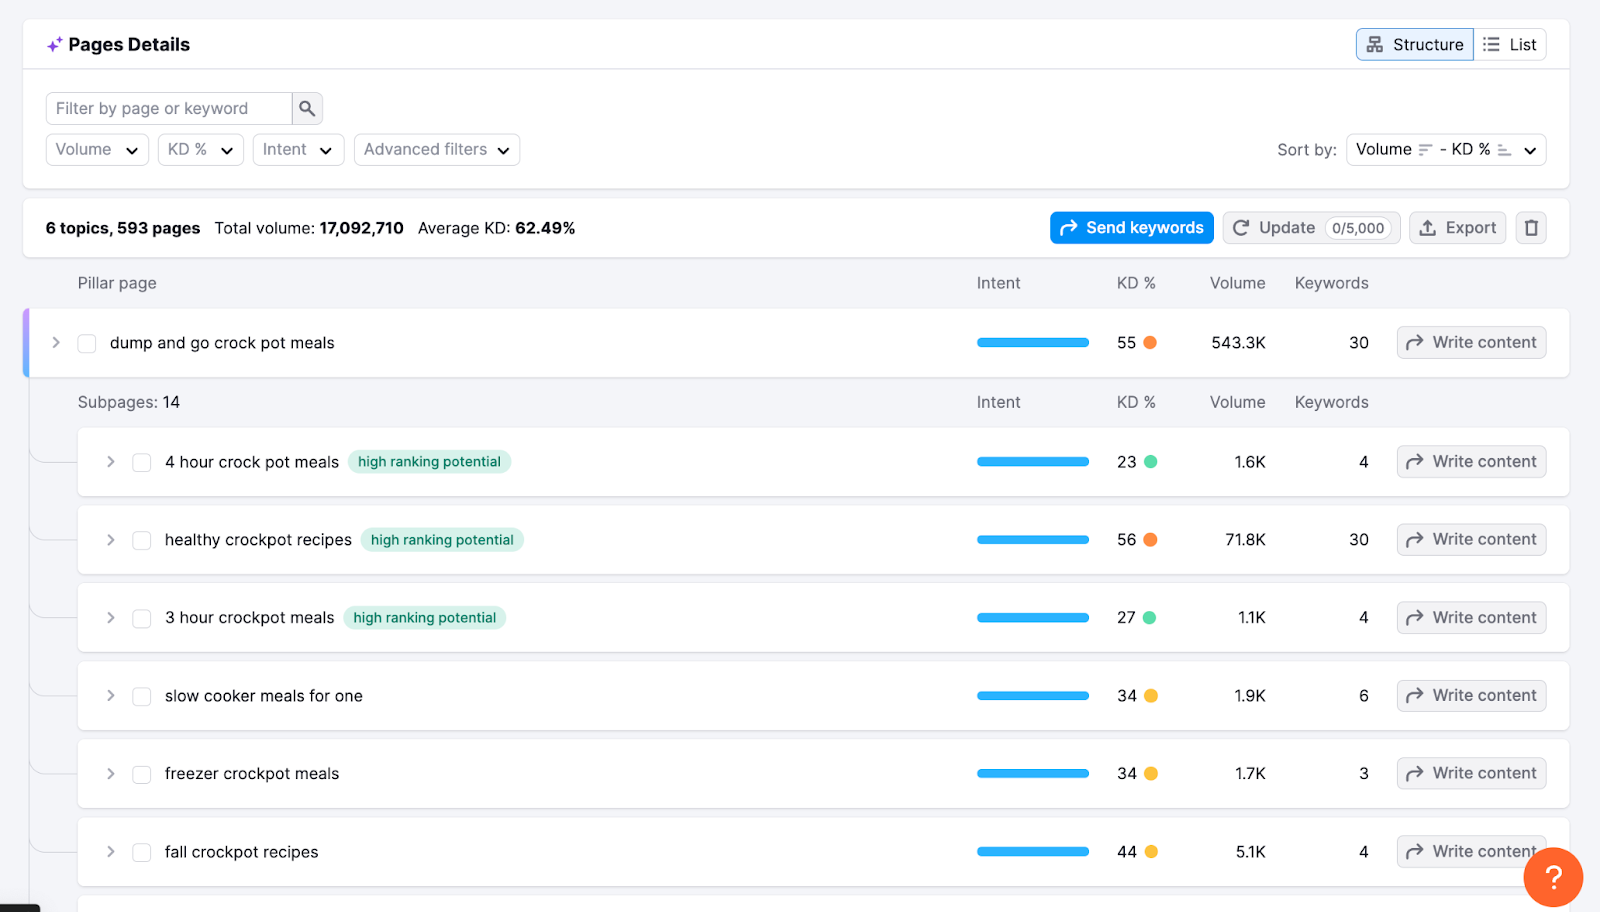Tick the healthy crockpot recipes checkbox
Image resolution: width=1600 pixels, height=912 pixels.
click(142, 540)
